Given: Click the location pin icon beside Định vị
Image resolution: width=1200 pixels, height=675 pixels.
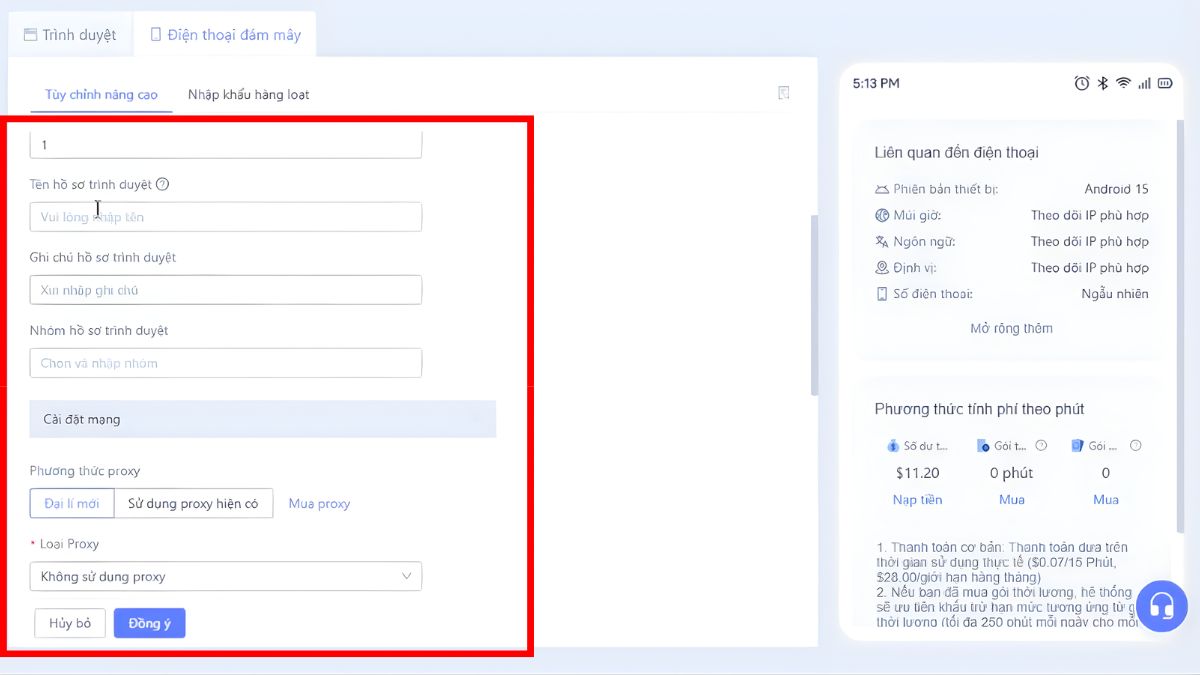Looking at the screenshot, I should [x=882, y=267].
